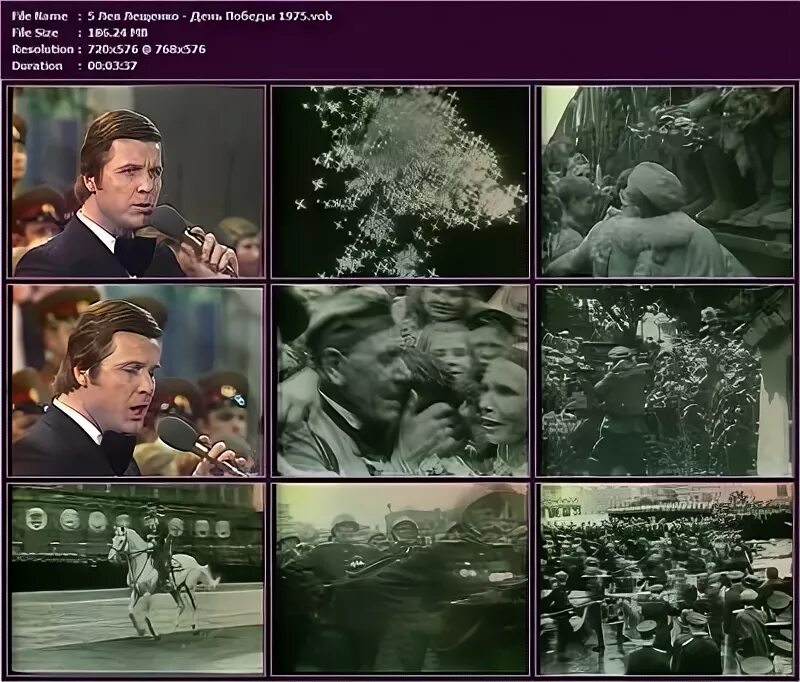Click the File Size label
Screen dimensions: 800x682
click(35, 33)
